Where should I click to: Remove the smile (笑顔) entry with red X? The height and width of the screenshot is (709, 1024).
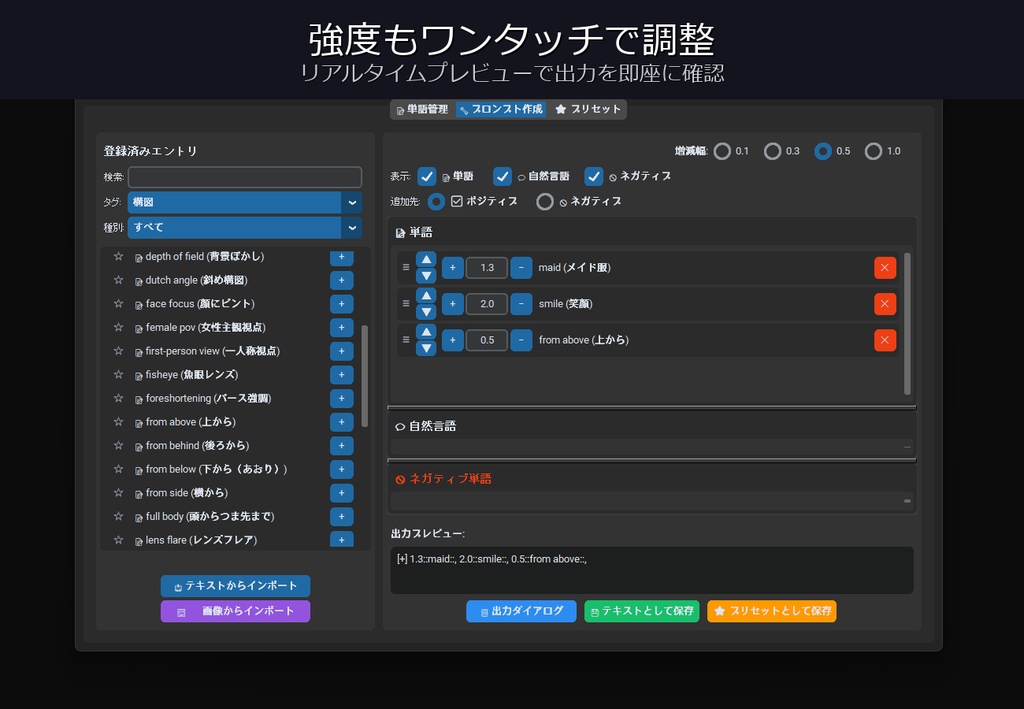pyautogui.click(x=884, y=303)
